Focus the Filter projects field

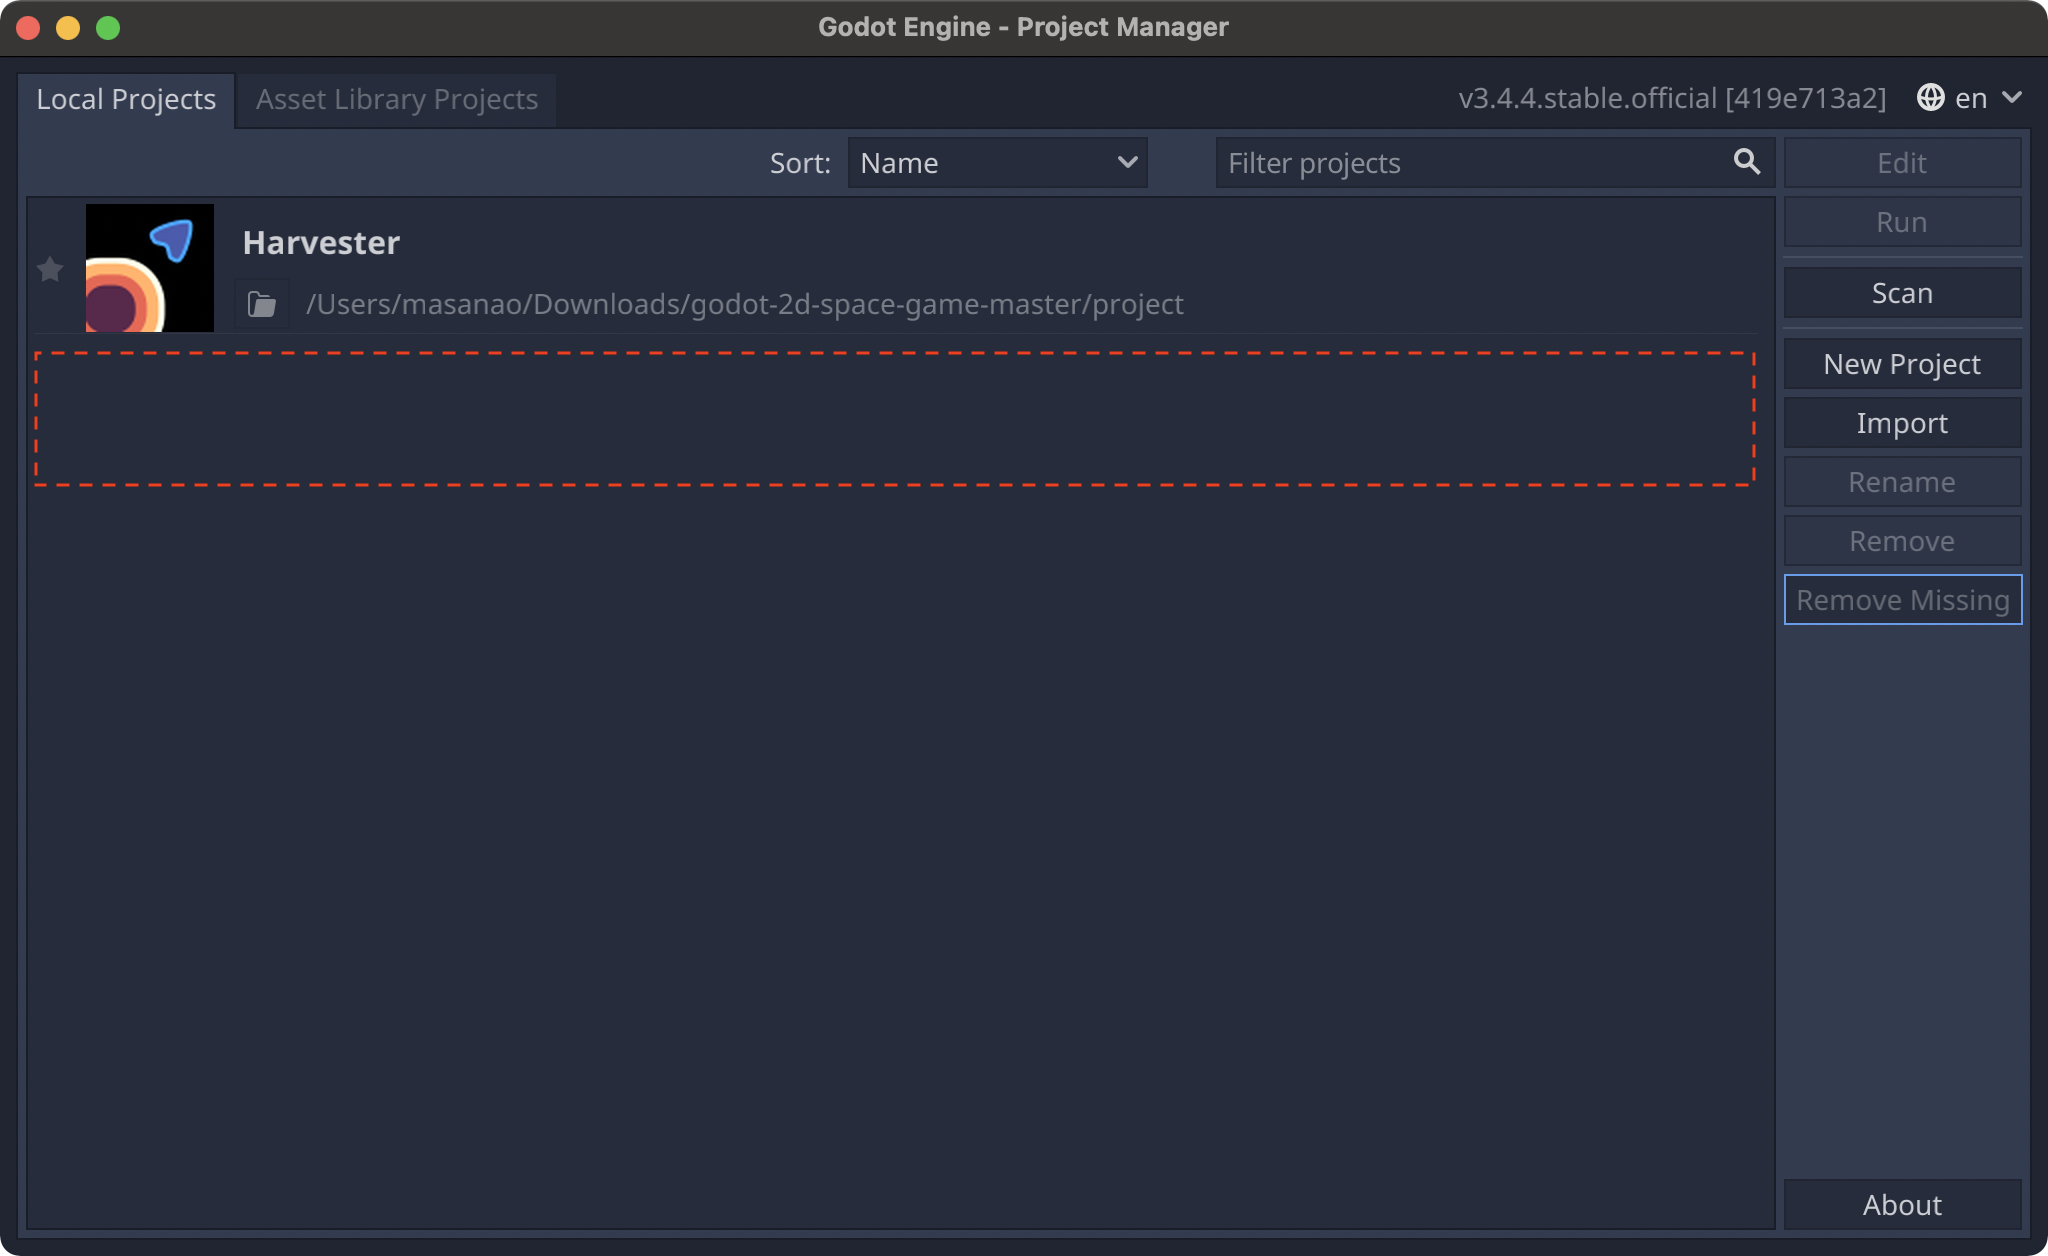(x=1495, y=163)
